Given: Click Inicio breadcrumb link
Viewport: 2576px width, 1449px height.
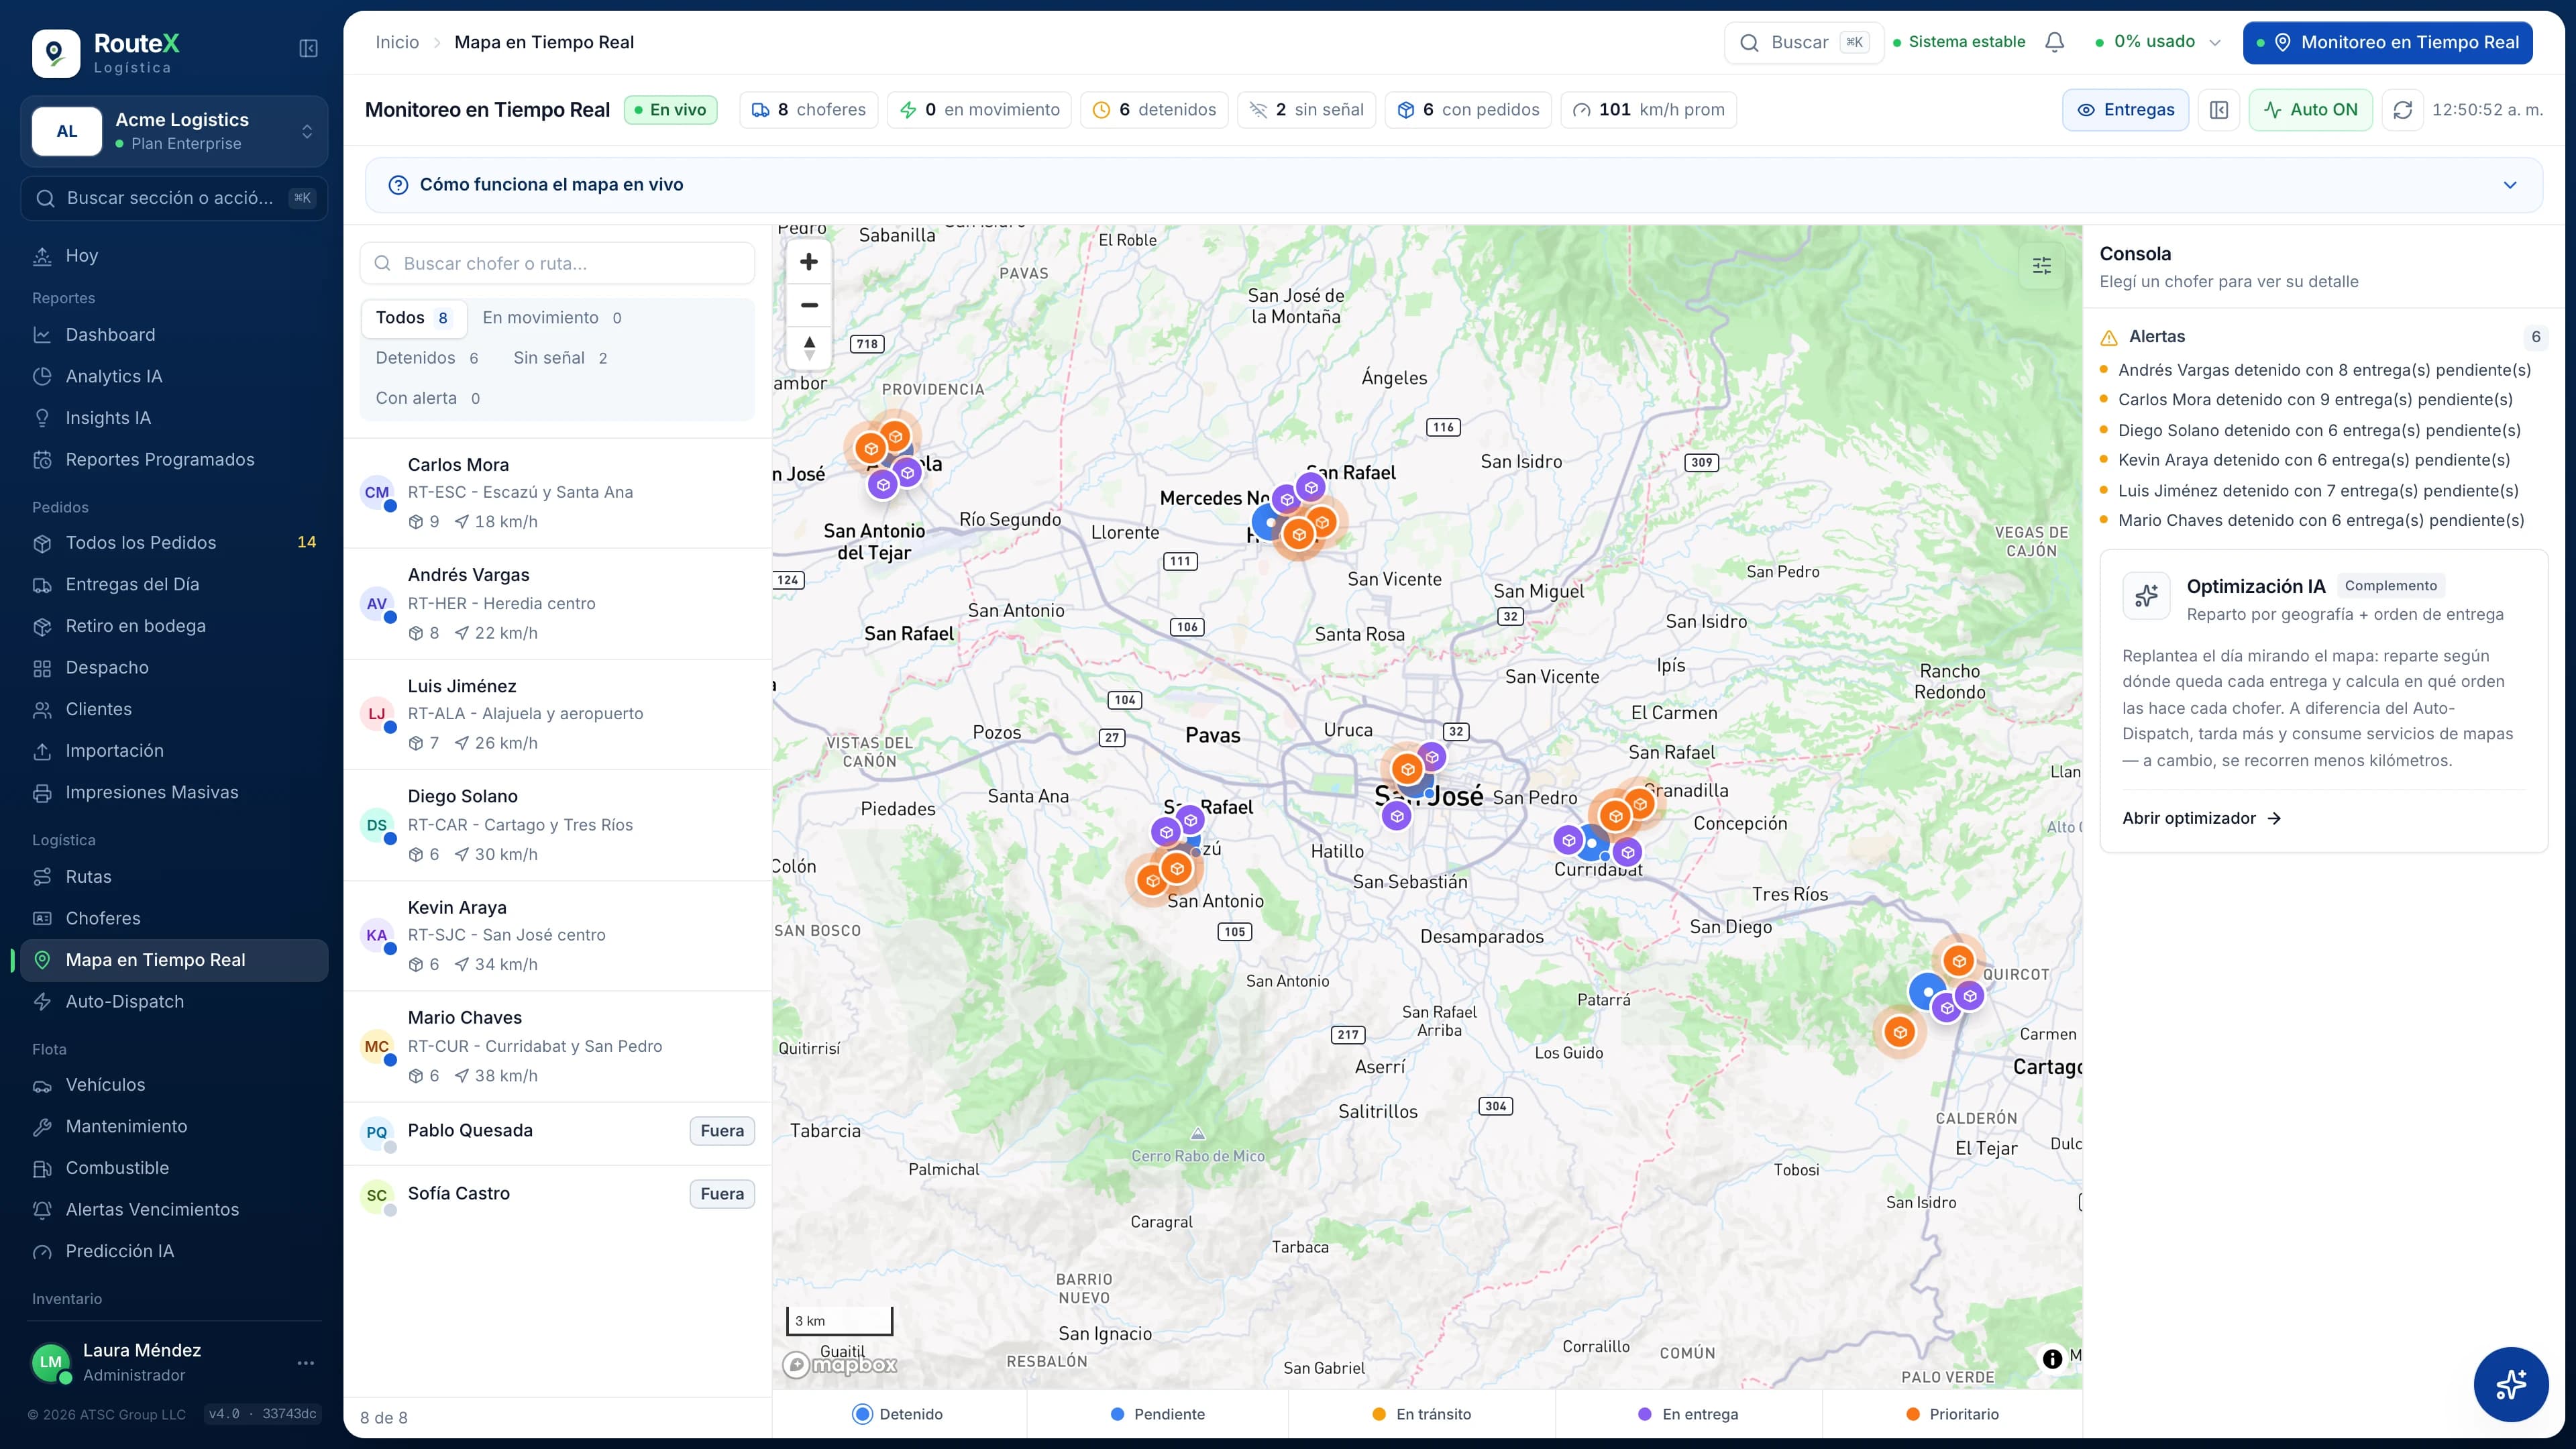Looking at the screenshot, I should coord(397,42).
